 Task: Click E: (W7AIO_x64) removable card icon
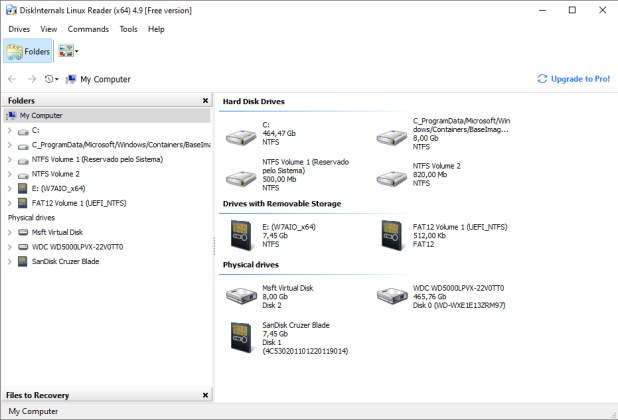[241, 235]
